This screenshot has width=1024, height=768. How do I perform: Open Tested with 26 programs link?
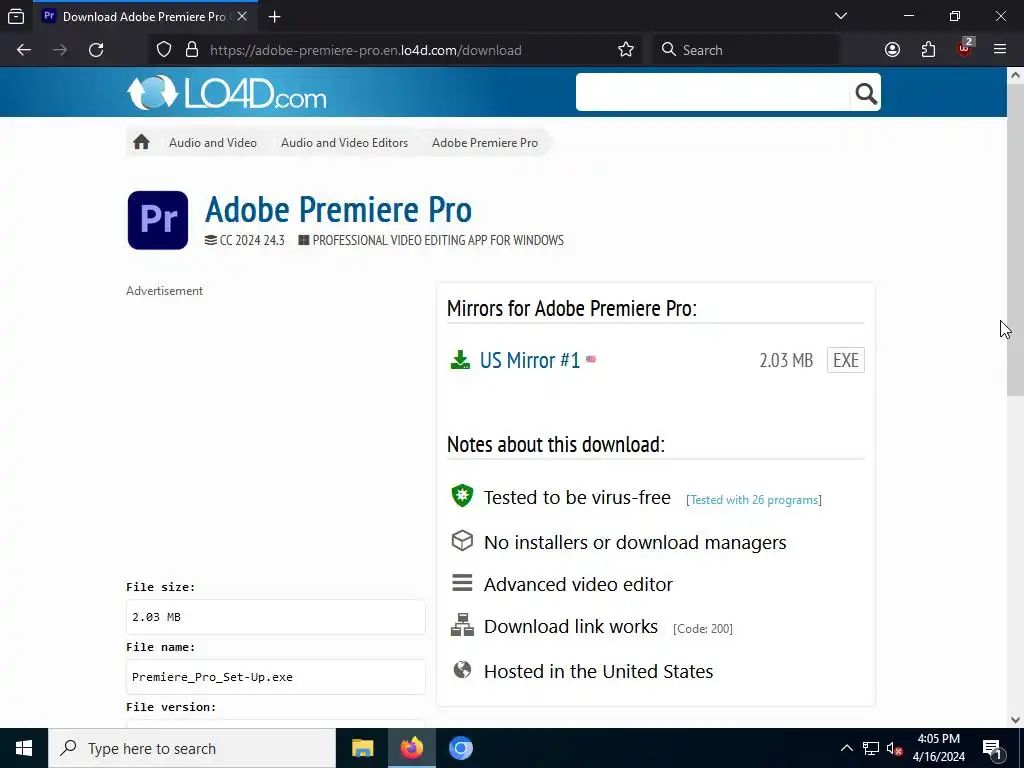pos(754,500)
